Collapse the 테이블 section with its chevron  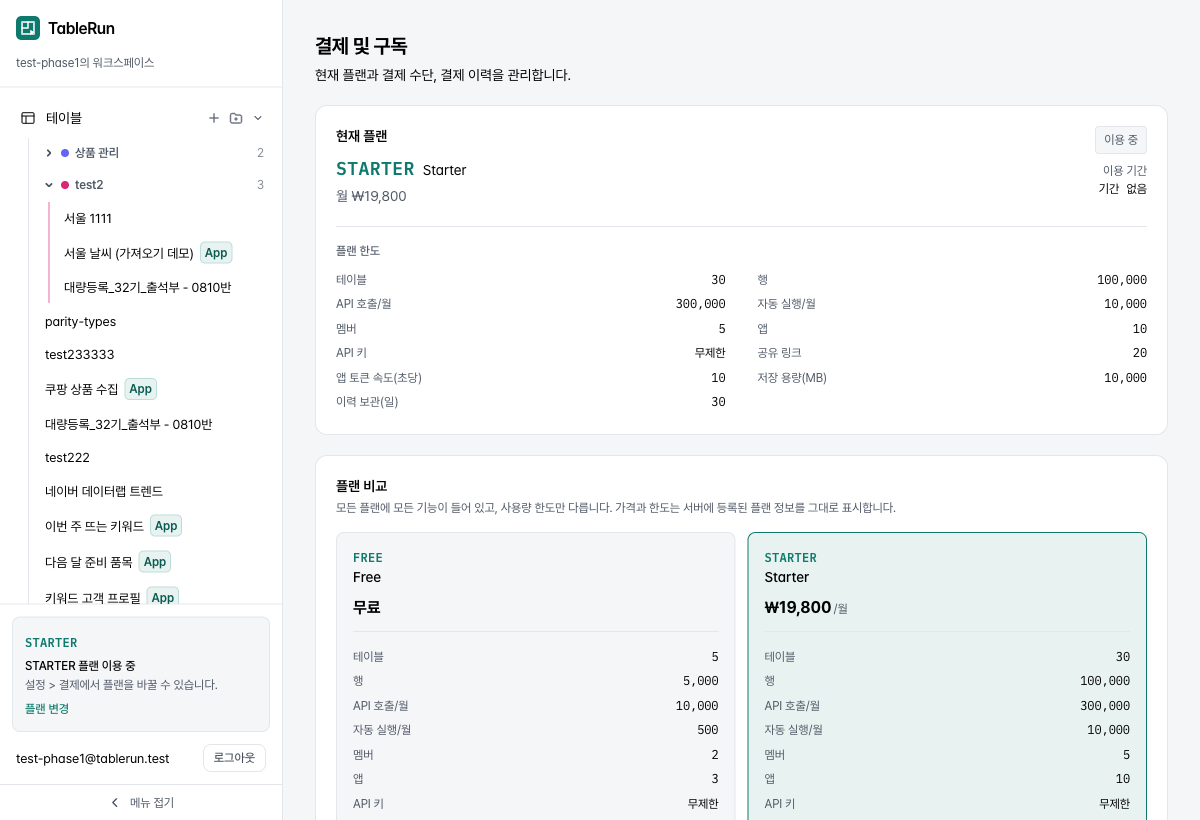point(258,118)
